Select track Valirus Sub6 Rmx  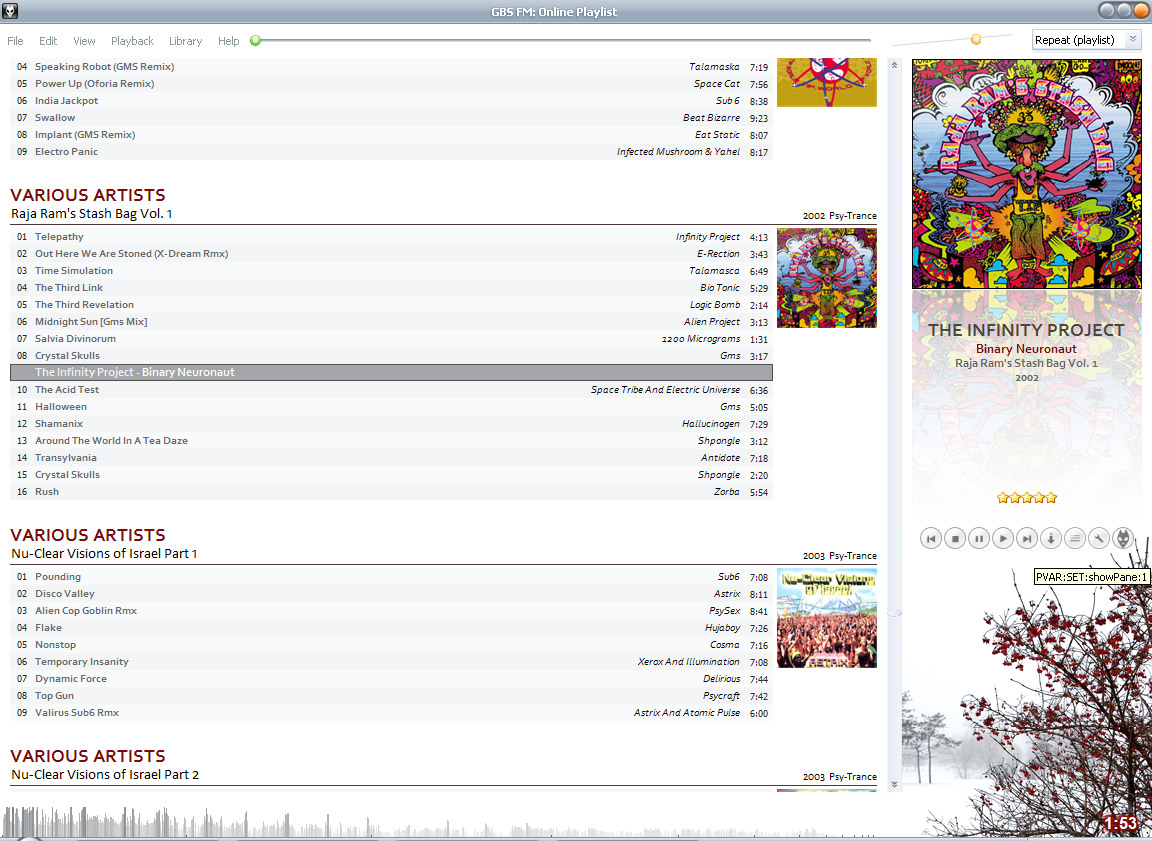392,712
